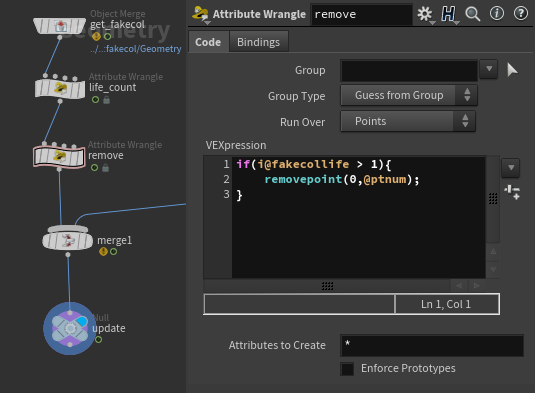The height and width of the screenshot is (393, 535).
Task: Click the Attributes to Create field
Action: click(432, 345)
